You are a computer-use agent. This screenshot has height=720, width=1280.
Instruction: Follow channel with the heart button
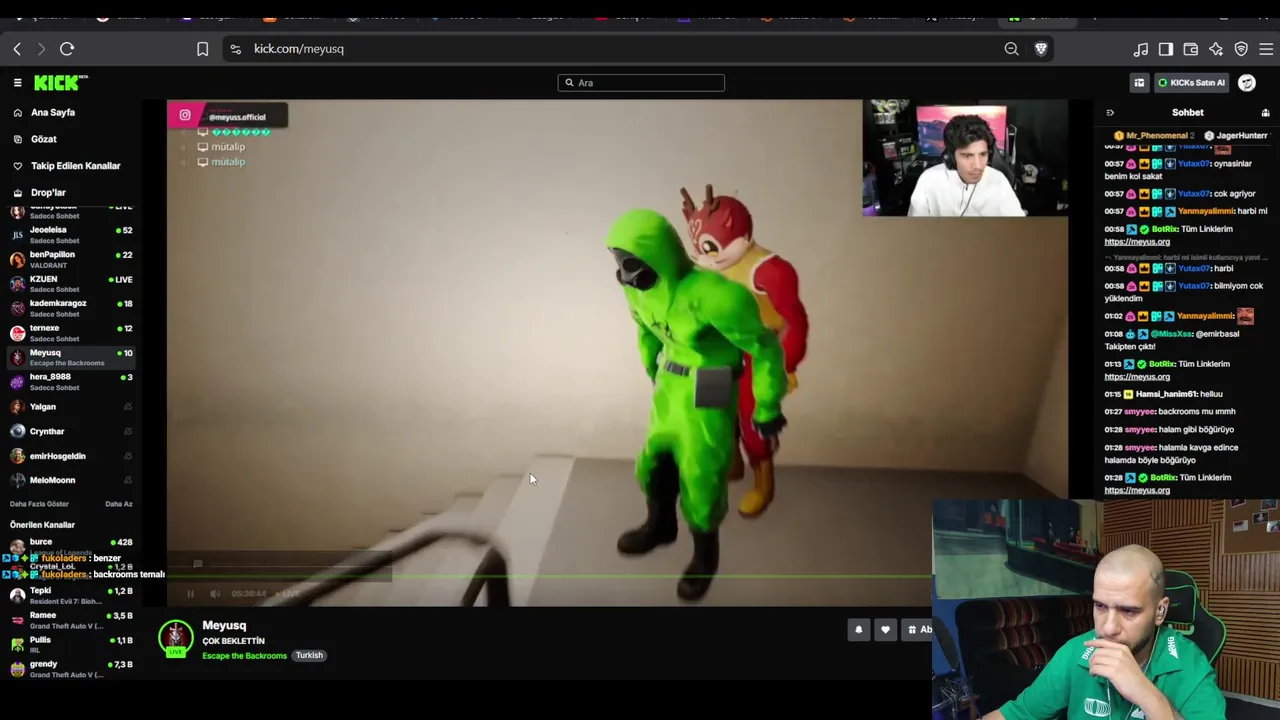coord(885,630)
